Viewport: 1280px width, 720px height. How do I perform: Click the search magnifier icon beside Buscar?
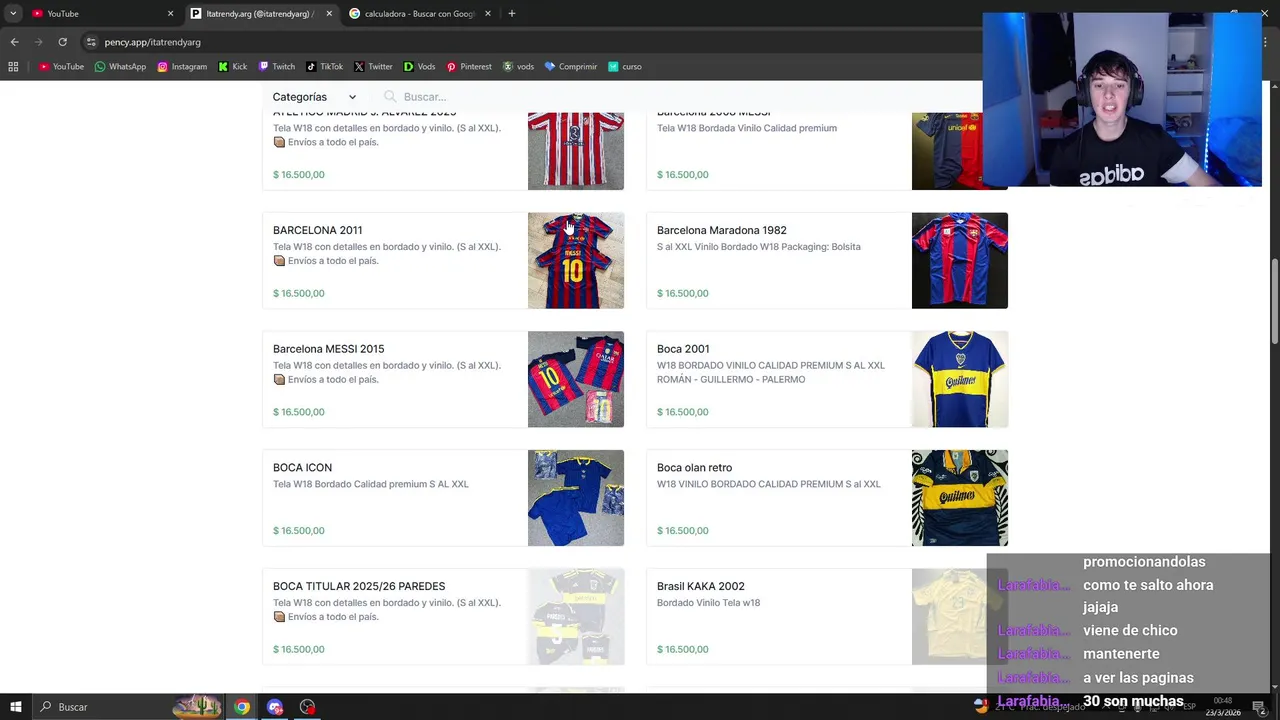tap(390, 97)
